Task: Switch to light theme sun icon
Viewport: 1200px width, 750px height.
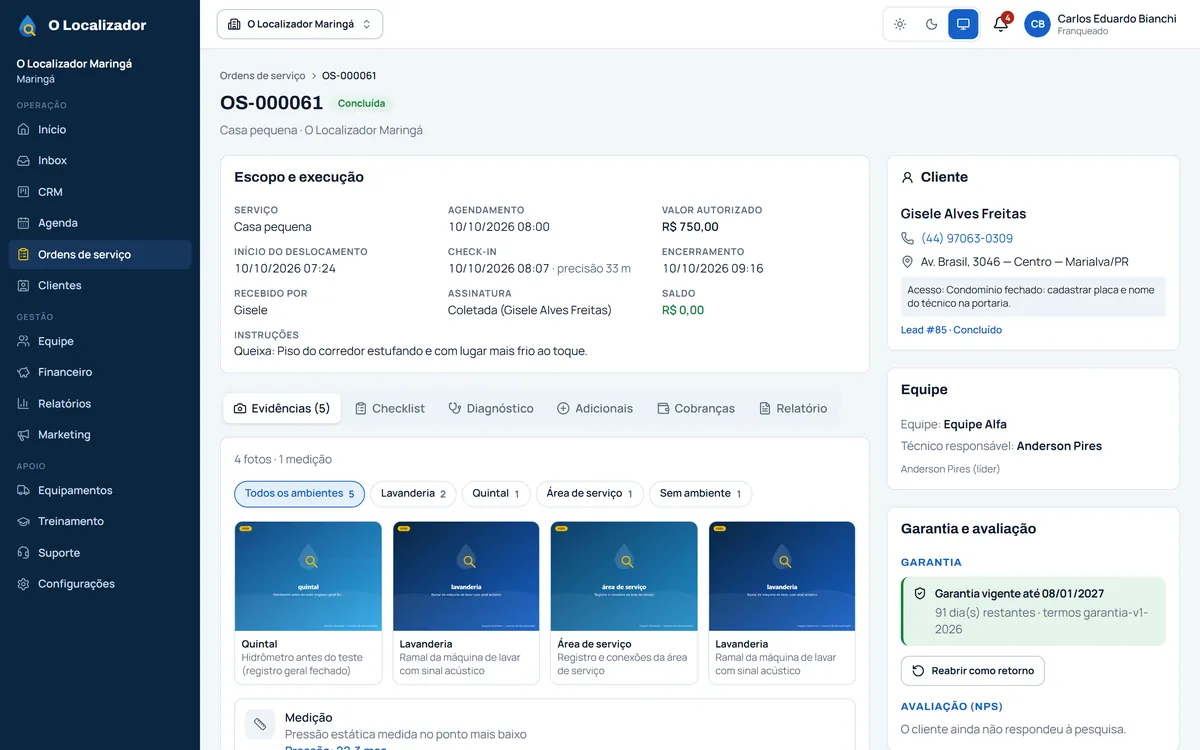Action: click(900, 24)
